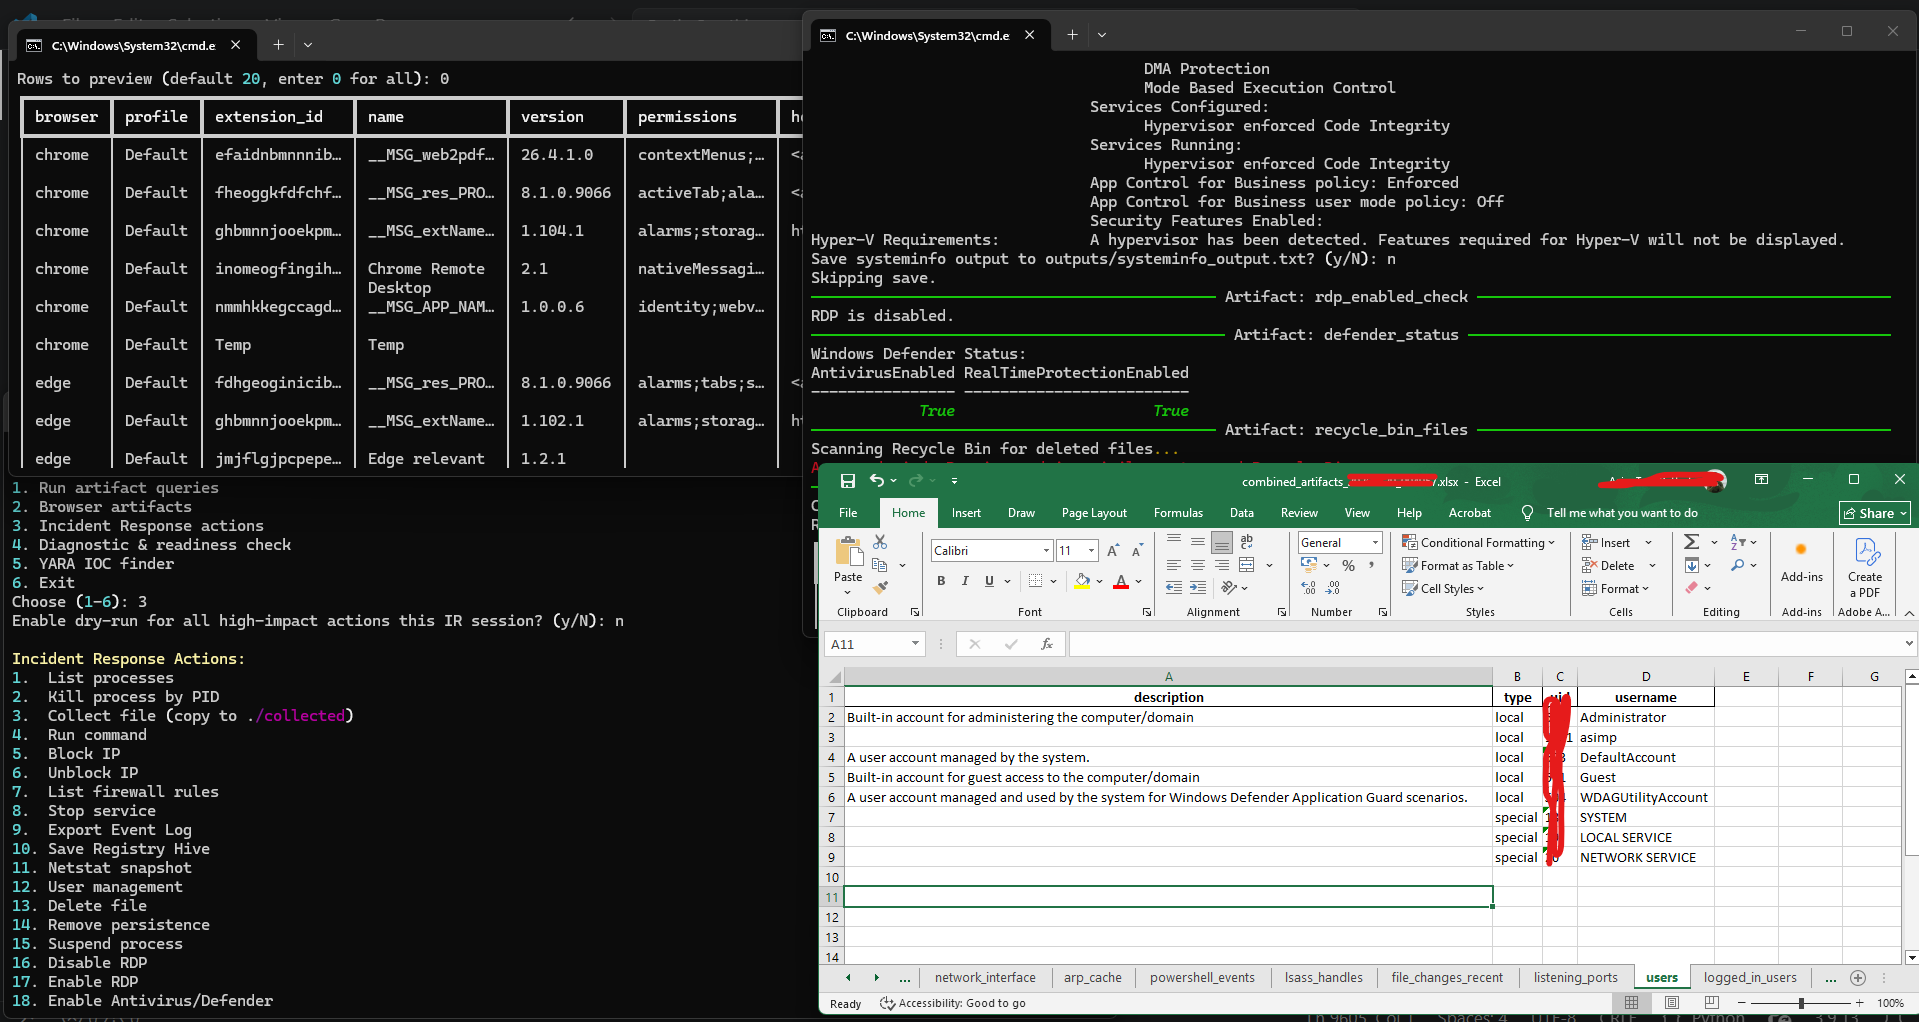Open new tab in left cmd window

pyautogui.click(x=278, y=45)
